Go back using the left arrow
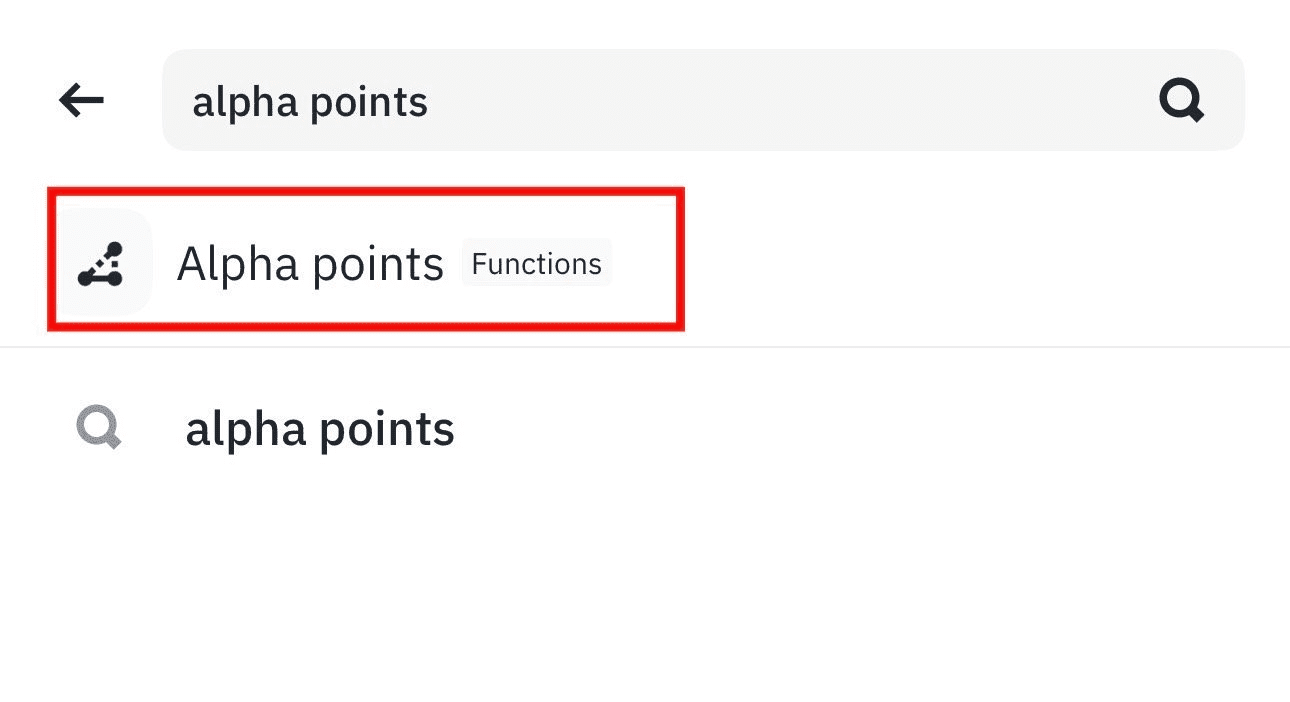This screenshot has height=702, width=1290. click(82, 100)
